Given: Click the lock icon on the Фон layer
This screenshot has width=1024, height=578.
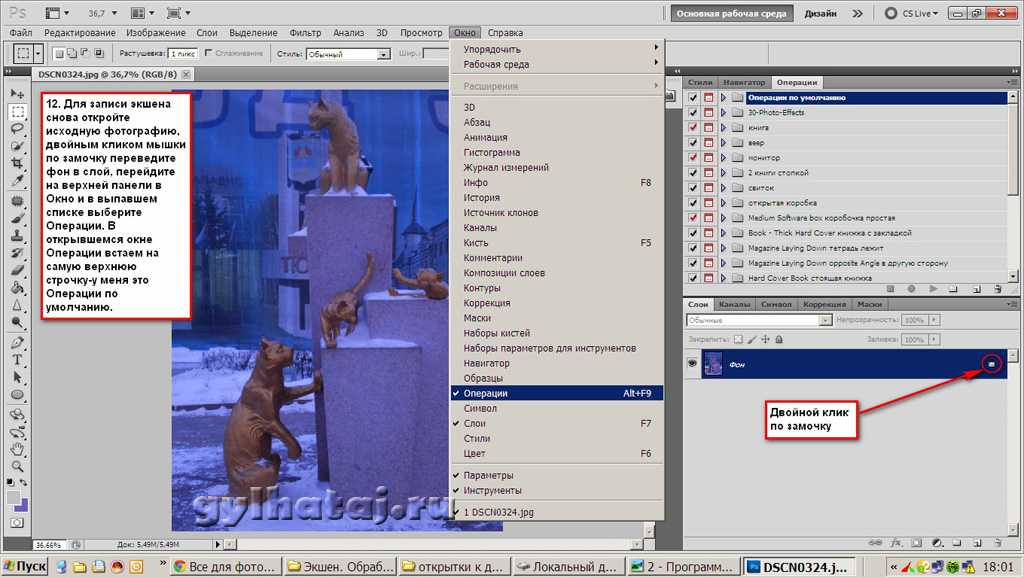Looking at the screenshot, I should click(990, 365).
